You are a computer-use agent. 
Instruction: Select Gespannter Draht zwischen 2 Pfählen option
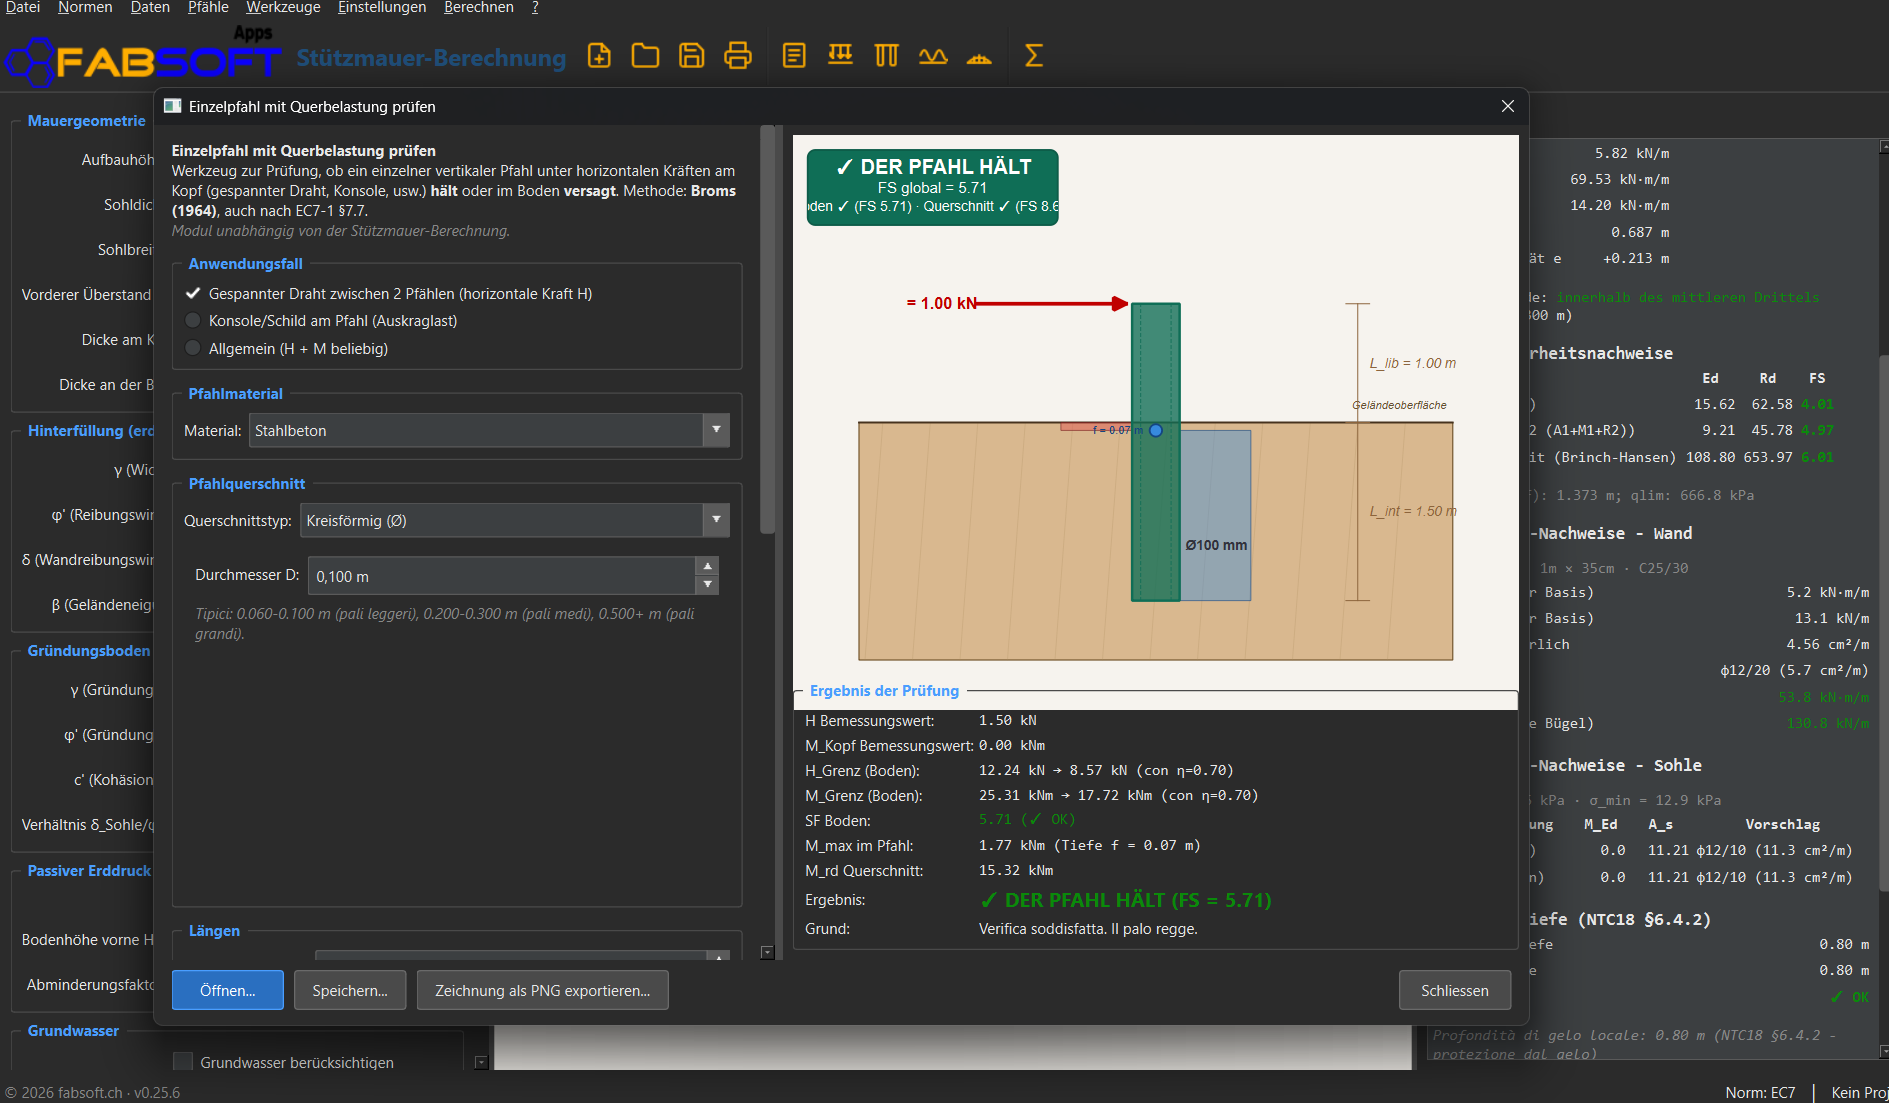coord(194,293)
